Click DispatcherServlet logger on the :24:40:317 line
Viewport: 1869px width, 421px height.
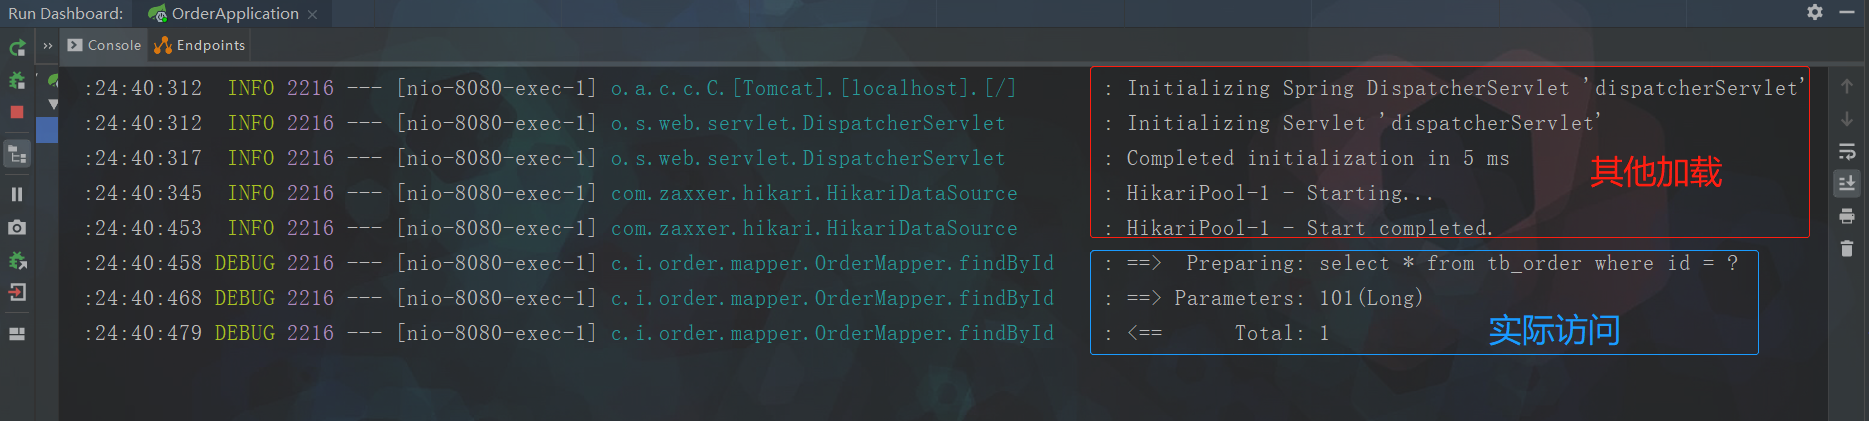click(808, 158)
